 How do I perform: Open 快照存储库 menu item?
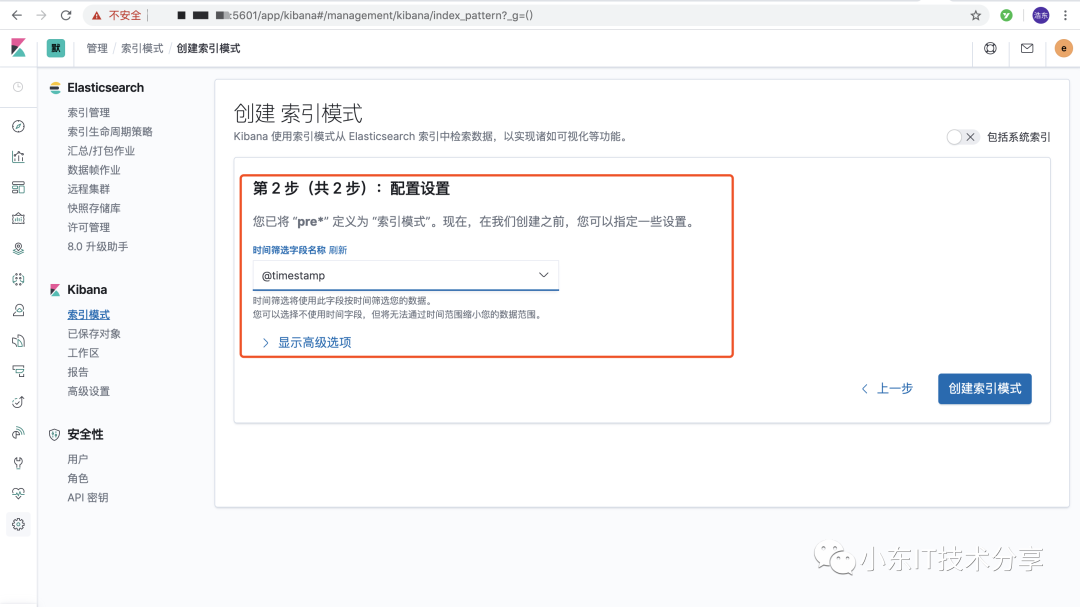(x=94, y=208)
